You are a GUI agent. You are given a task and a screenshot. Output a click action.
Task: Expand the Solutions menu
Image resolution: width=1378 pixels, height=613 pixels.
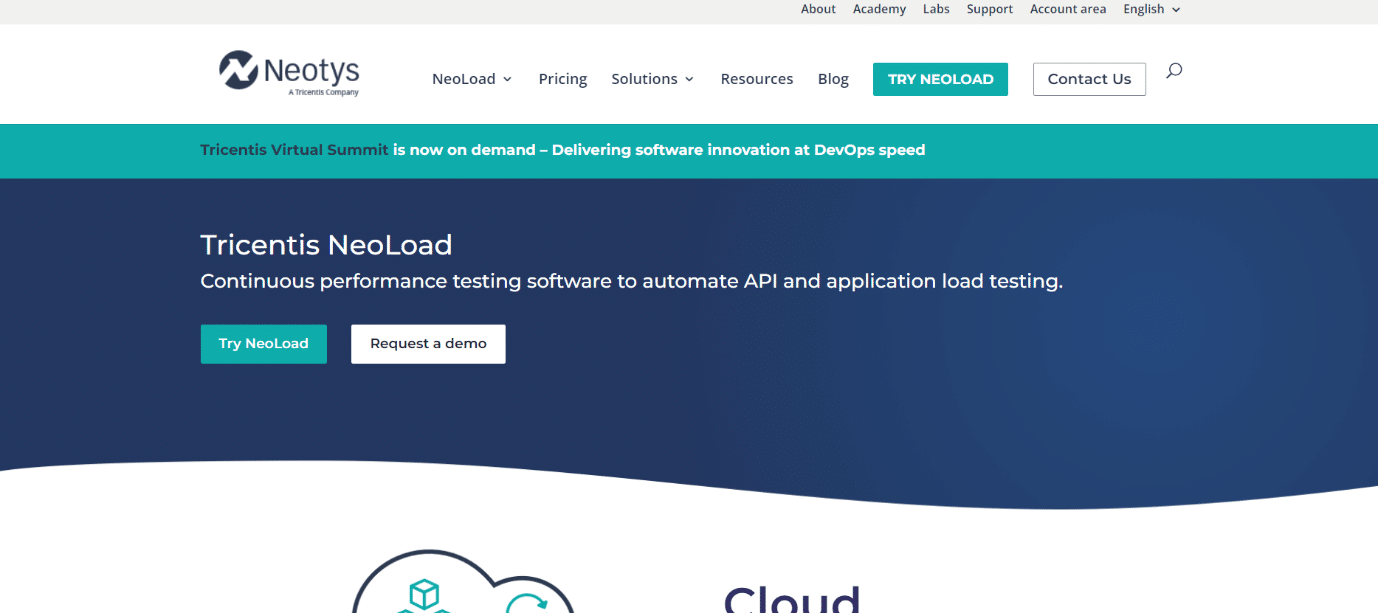653,79
